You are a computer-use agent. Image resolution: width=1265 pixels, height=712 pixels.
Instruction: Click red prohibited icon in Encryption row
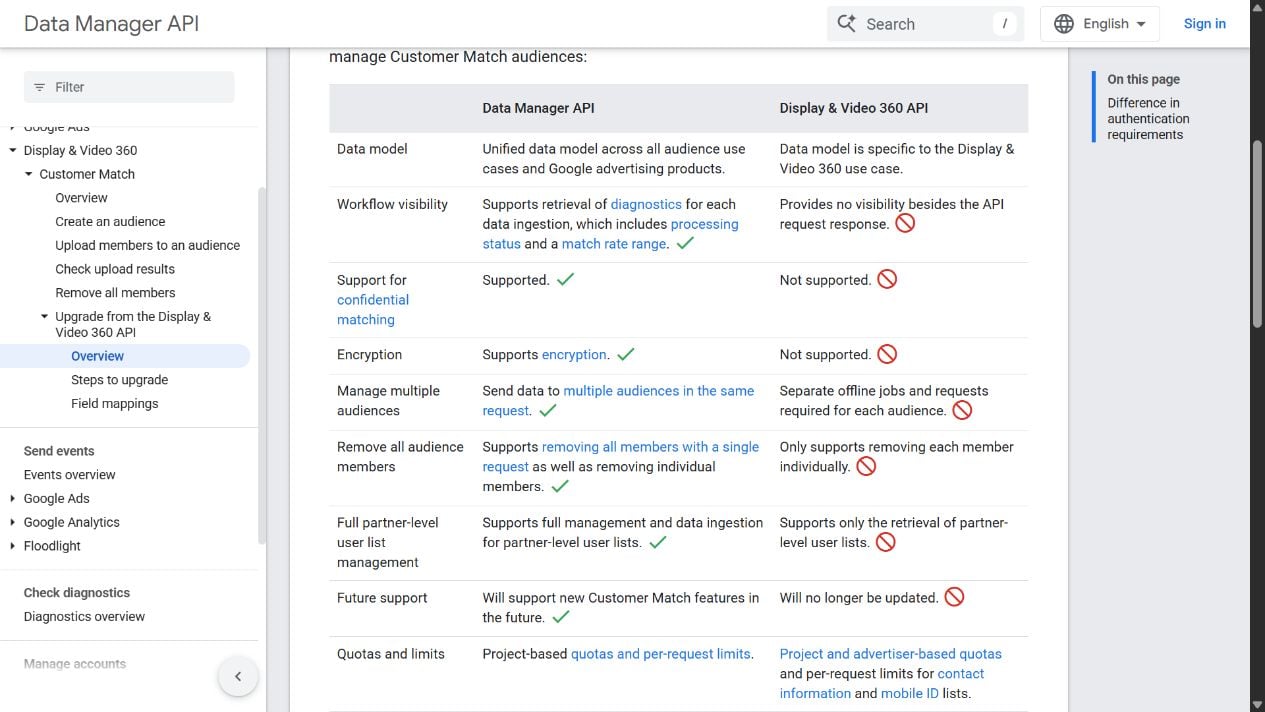pos(887,354)
